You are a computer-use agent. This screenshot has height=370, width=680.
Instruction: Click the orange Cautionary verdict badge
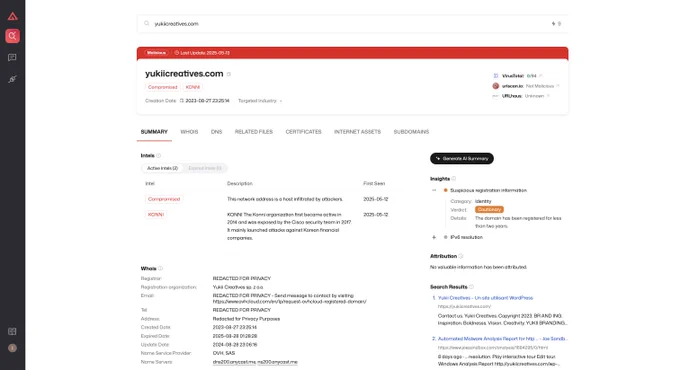[x=489, y=210]
